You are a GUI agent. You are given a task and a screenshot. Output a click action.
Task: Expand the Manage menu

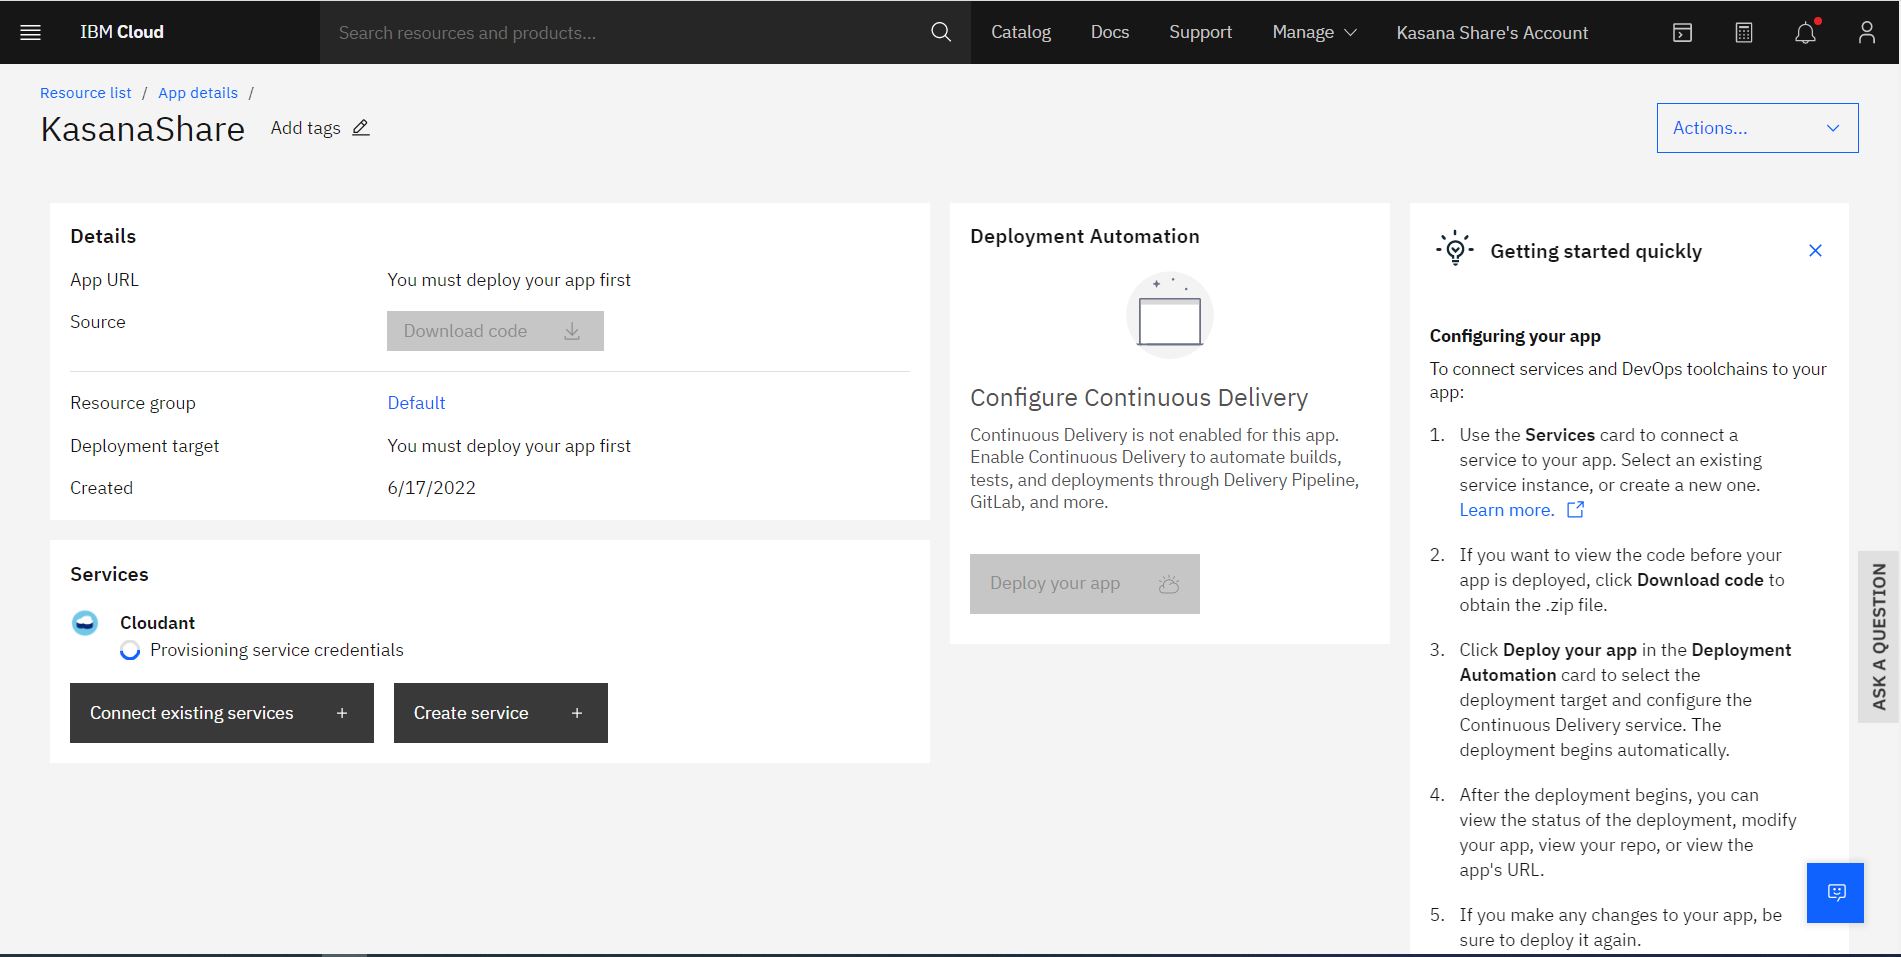click(x=1314, y=32)
